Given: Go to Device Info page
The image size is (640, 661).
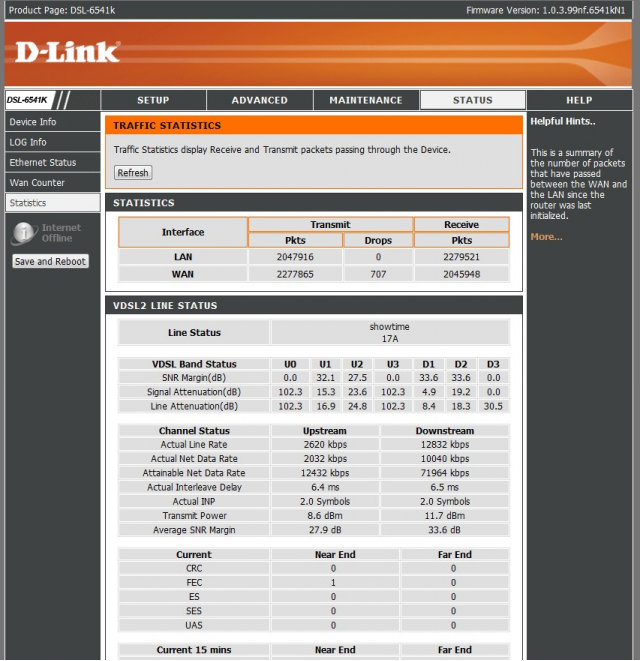Looking at the screenshot, I should (x=53, y=122).
